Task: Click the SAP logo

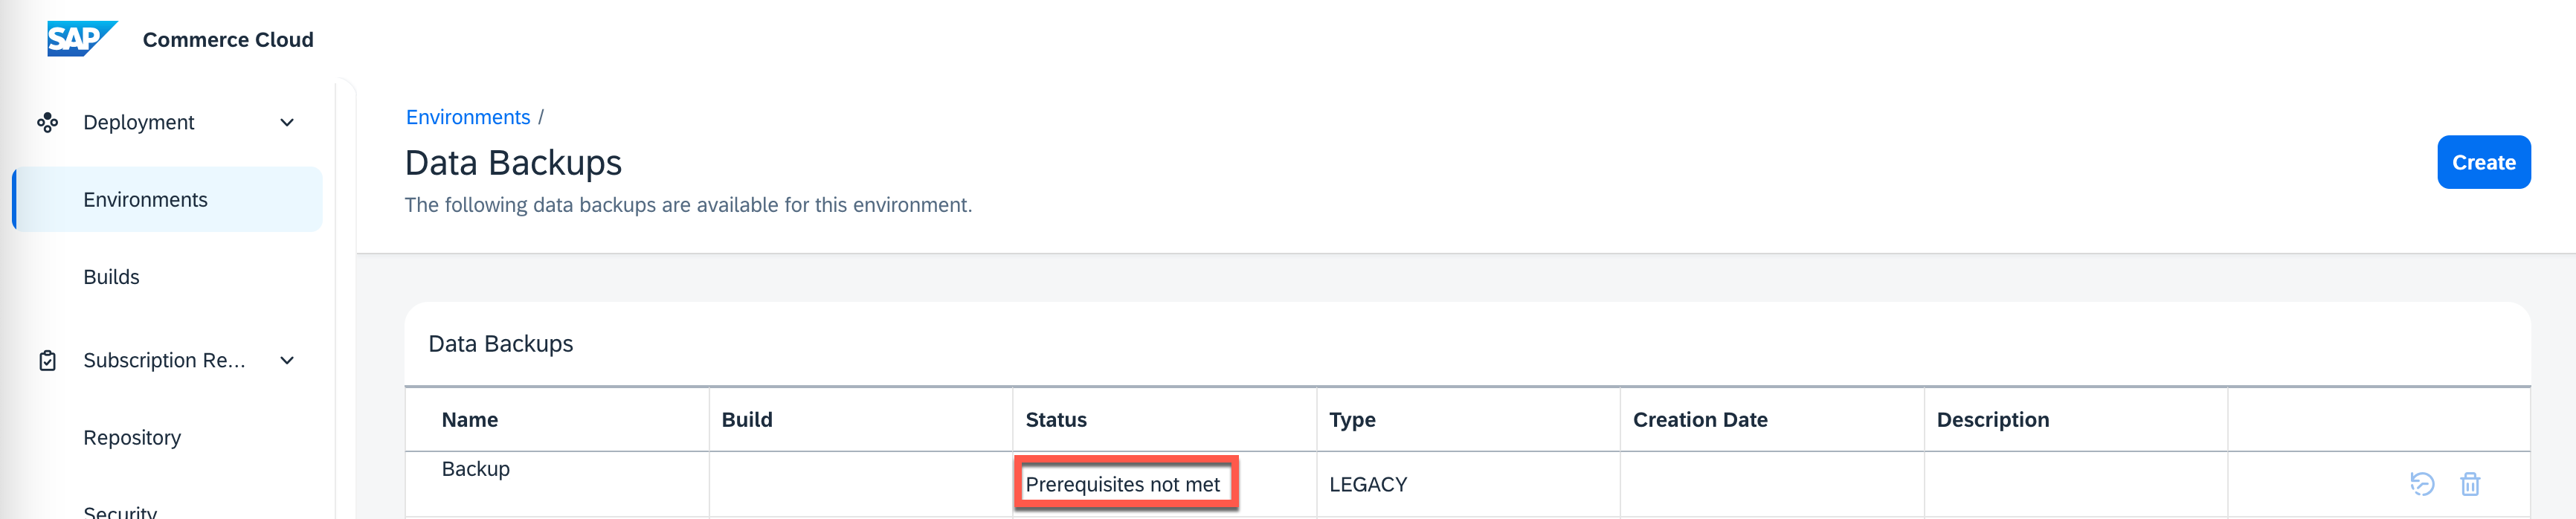Action: tap(82, 39)
